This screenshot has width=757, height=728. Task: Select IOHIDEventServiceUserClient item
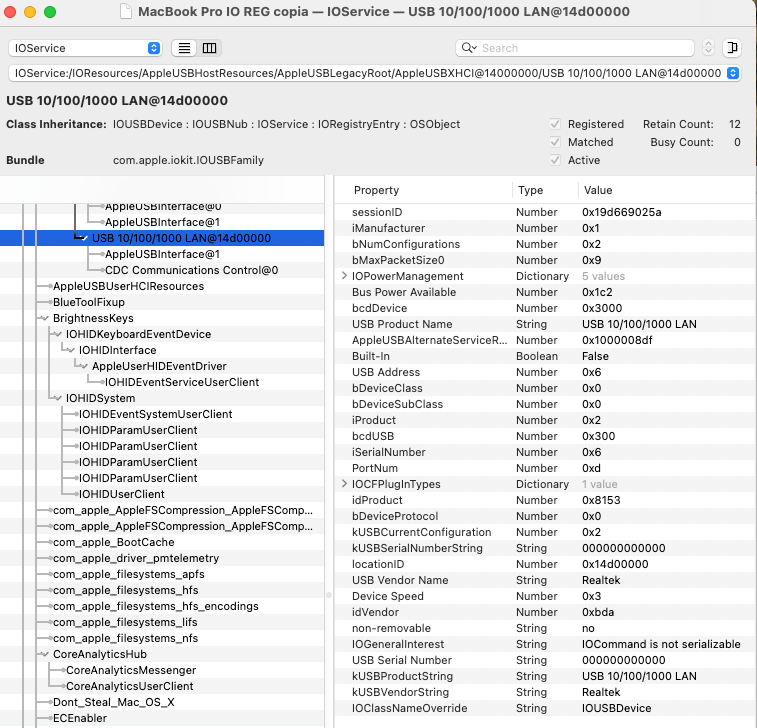pos(182,382)
